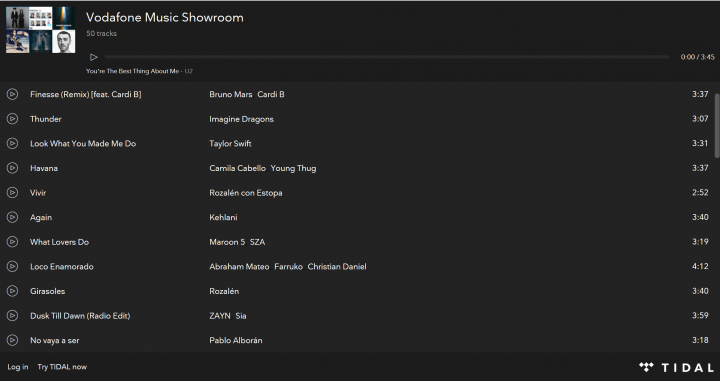Viewport: 720px width, 381px height.
Task: Play the track What Lovers Do
Action: click(x=12, y=242)
